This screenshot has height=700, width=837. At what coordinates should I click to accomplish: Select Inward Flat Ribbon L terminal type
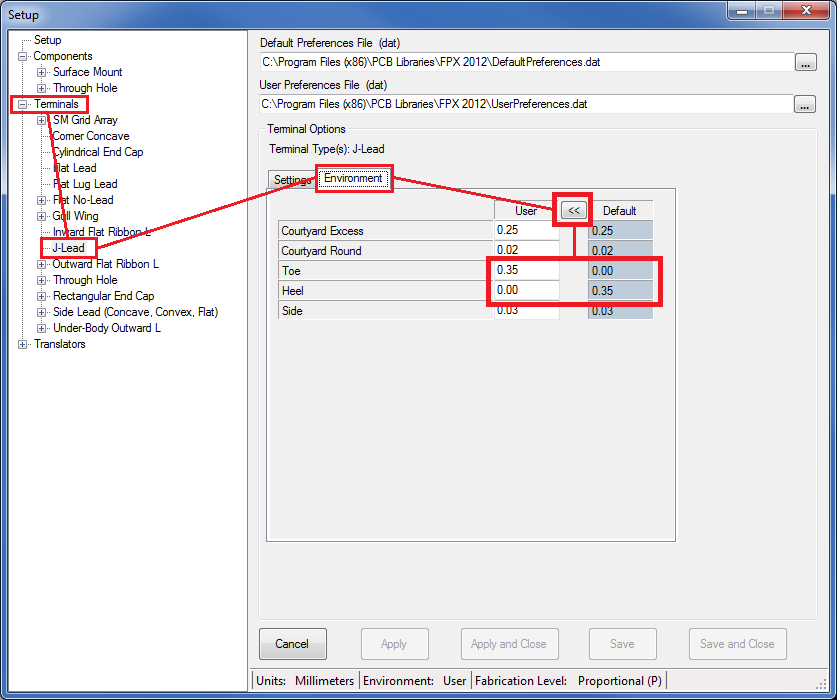101,232
